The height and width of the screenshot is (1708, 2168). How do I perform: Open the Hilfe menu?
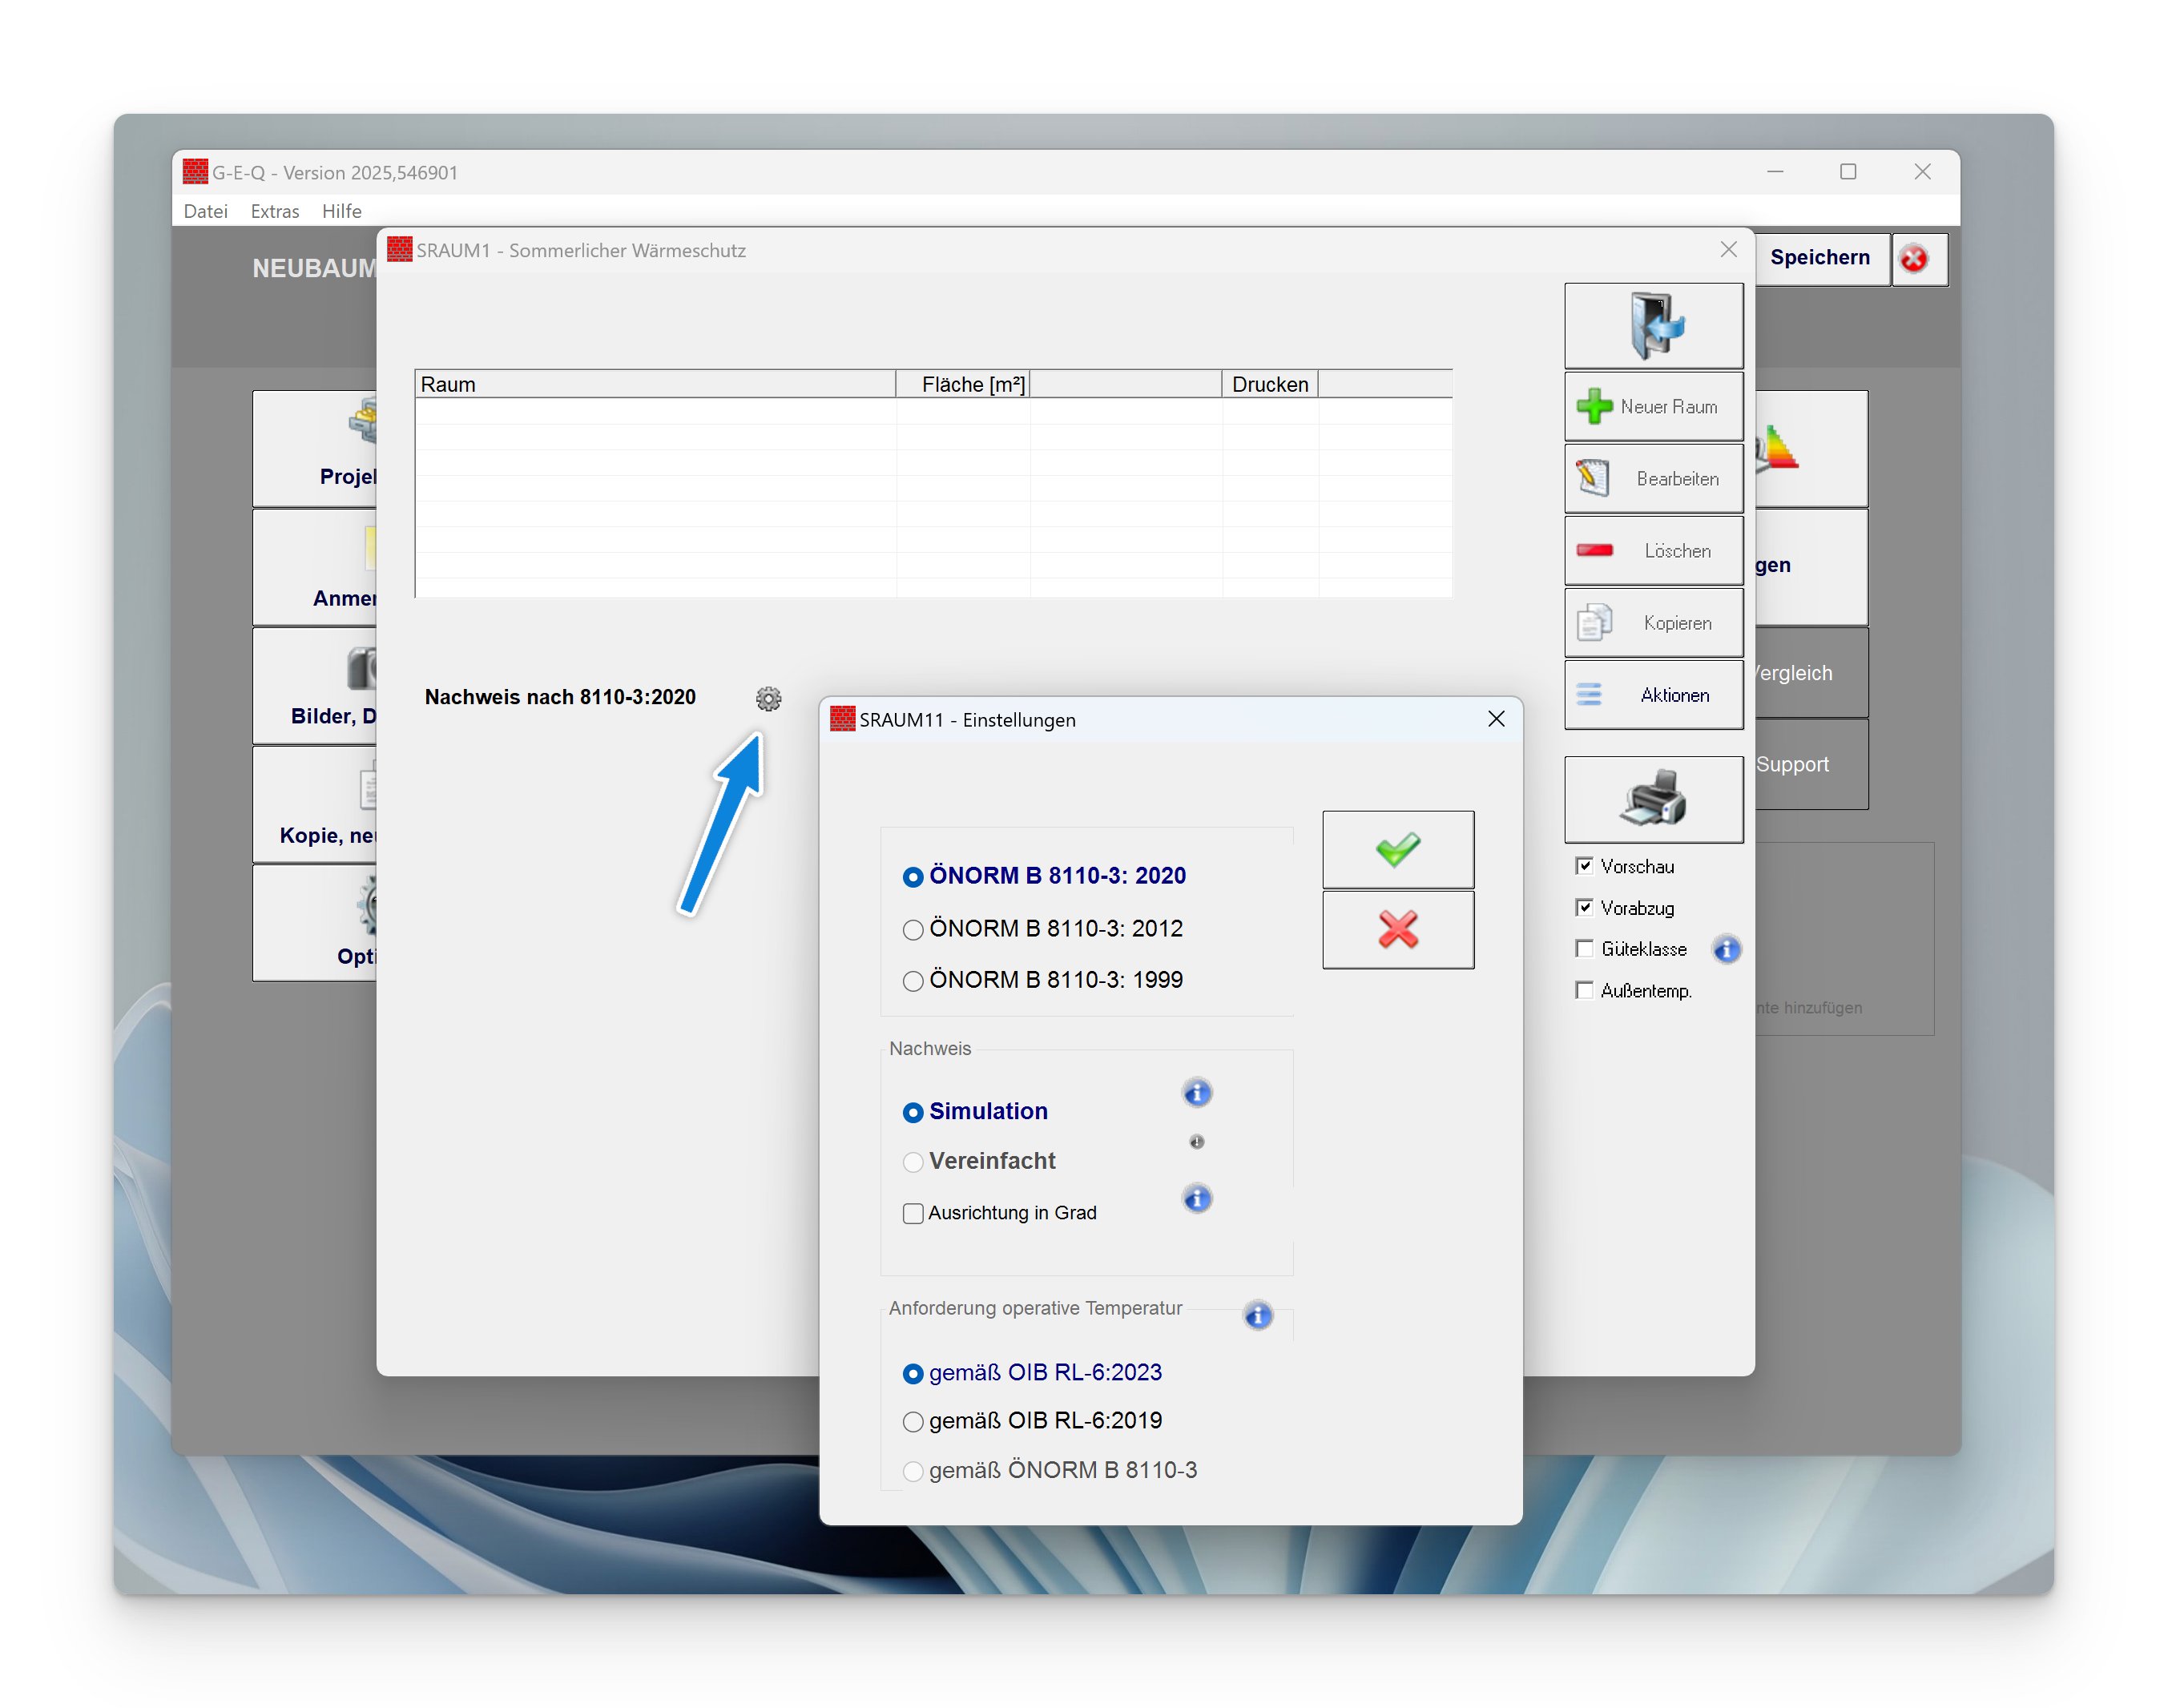pyautogui.click(x=341, y=211)
